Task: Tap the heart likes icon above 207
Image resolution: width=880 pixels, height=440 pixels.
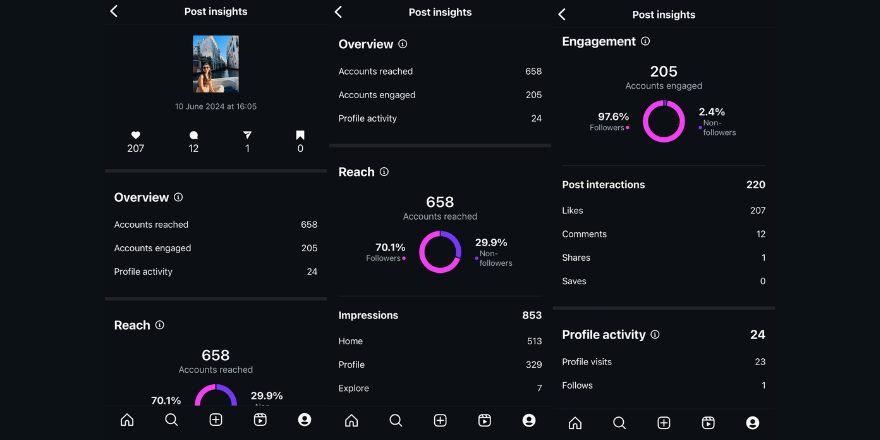Action: click(136, 135)
